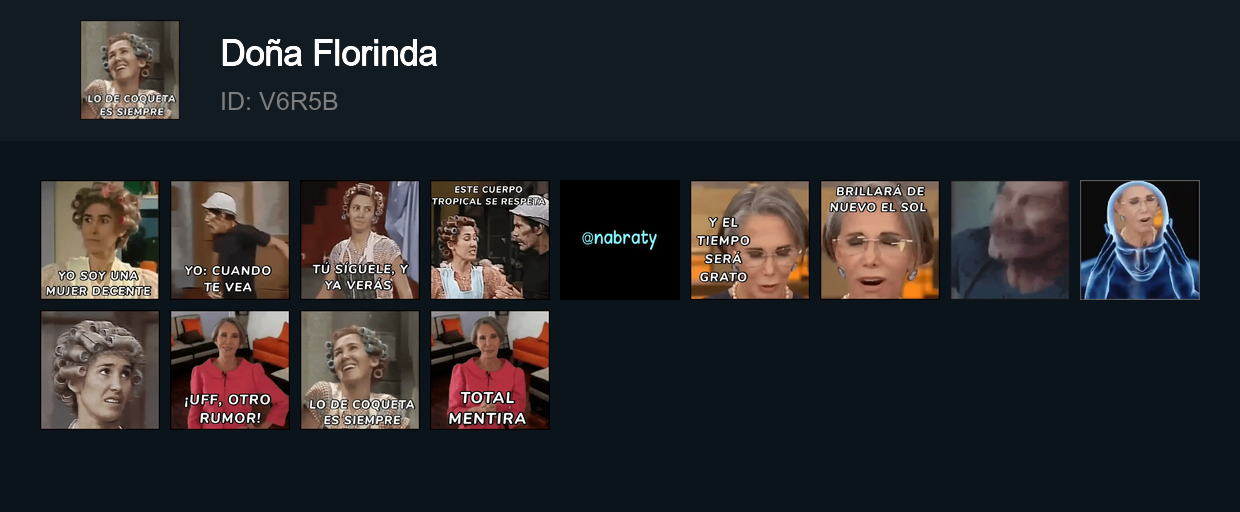Open the blurry dark zombie-face sticker
The height and width of the screenshot is (512, 1240).
coord(1010,240)
